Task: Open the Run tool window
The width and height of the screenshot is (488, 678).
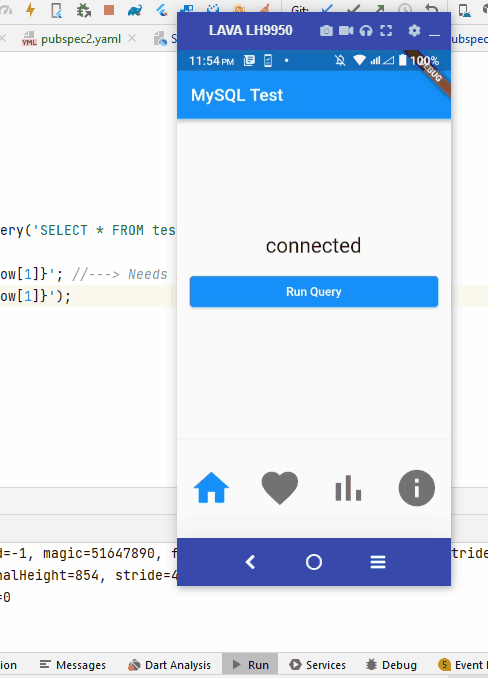Action: tap(250, 665)
